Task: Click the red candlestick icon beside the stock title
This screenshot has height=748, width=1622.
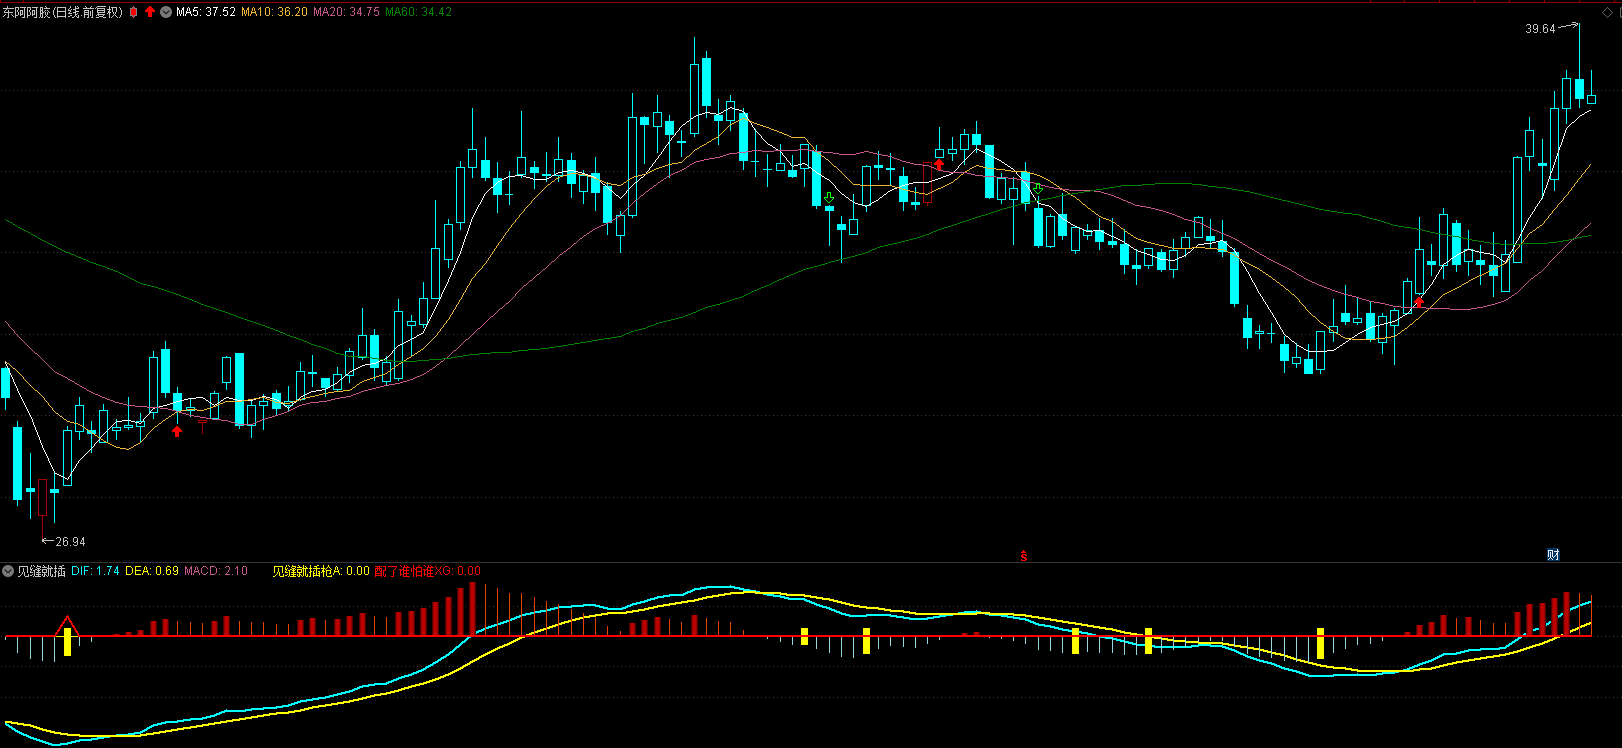Action: click(133, 12)
